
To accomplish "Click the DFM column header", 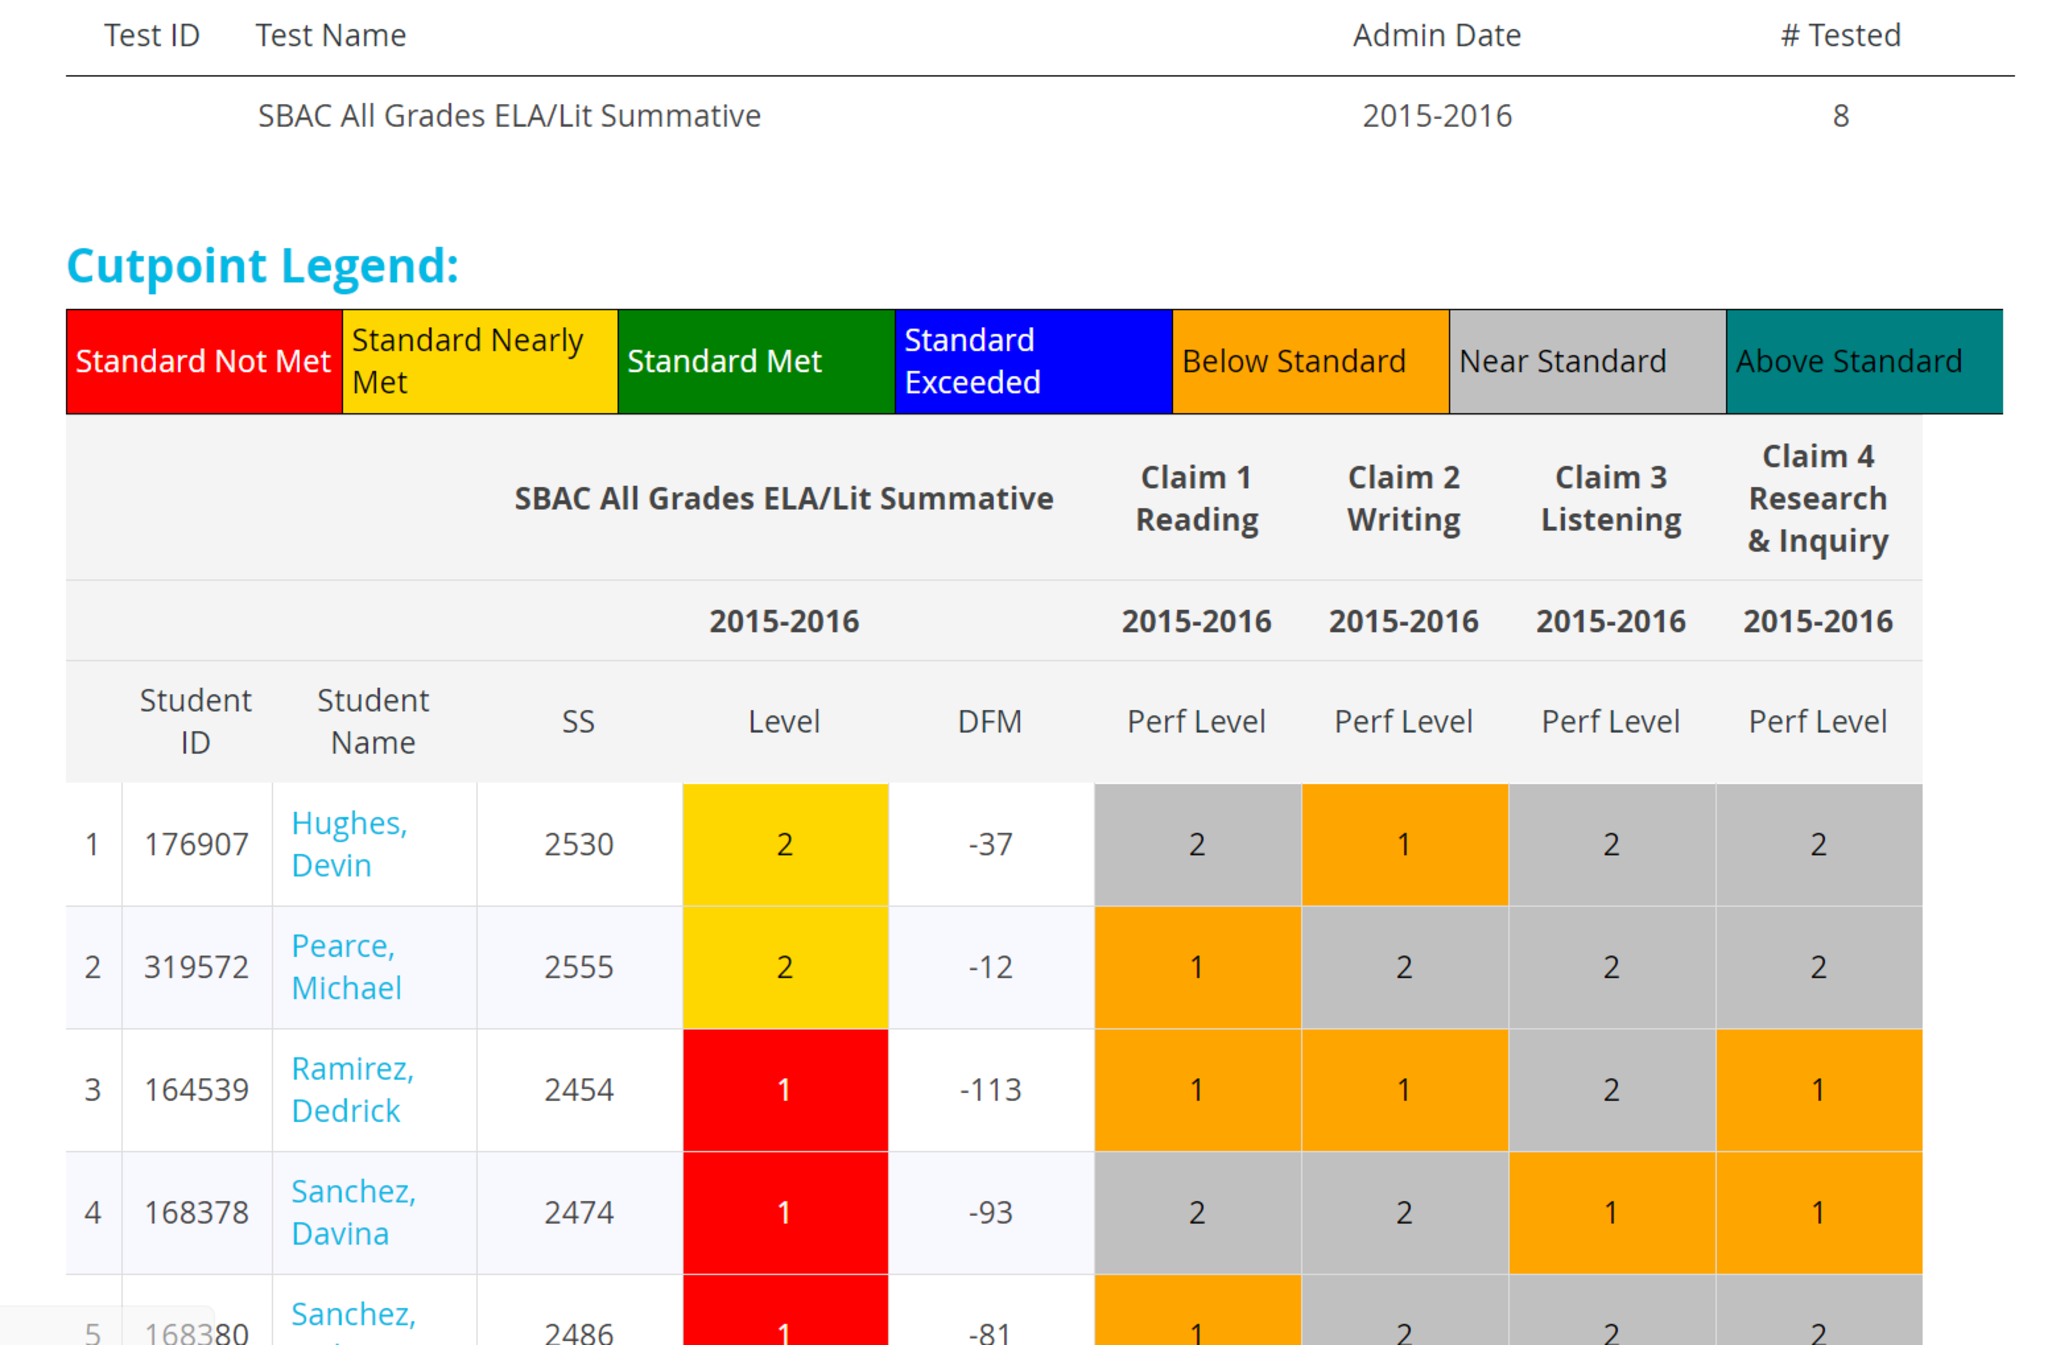I will 989,721.
